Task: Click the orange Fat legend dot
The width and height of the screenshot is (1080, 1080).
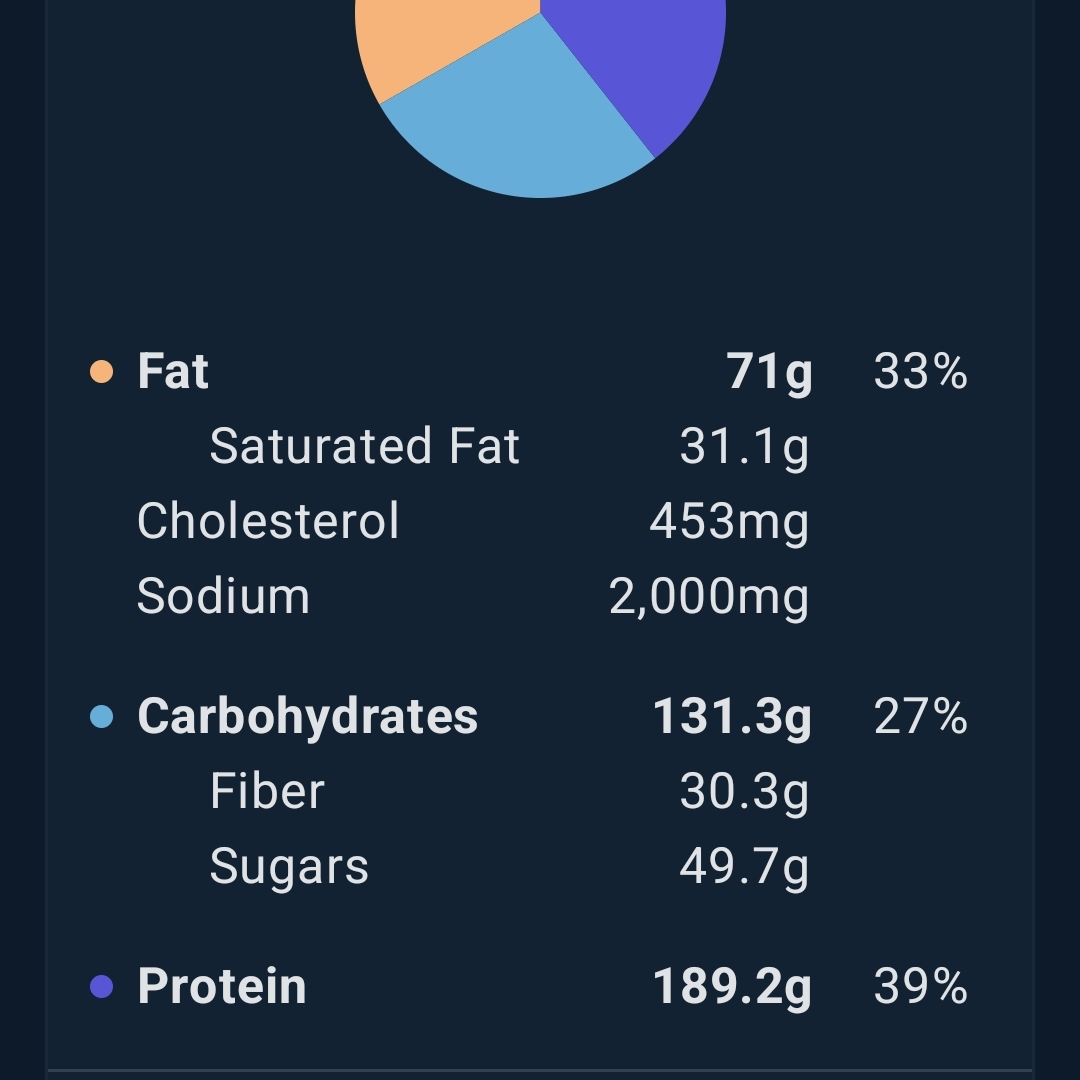Action: click(x=101, y=372)
